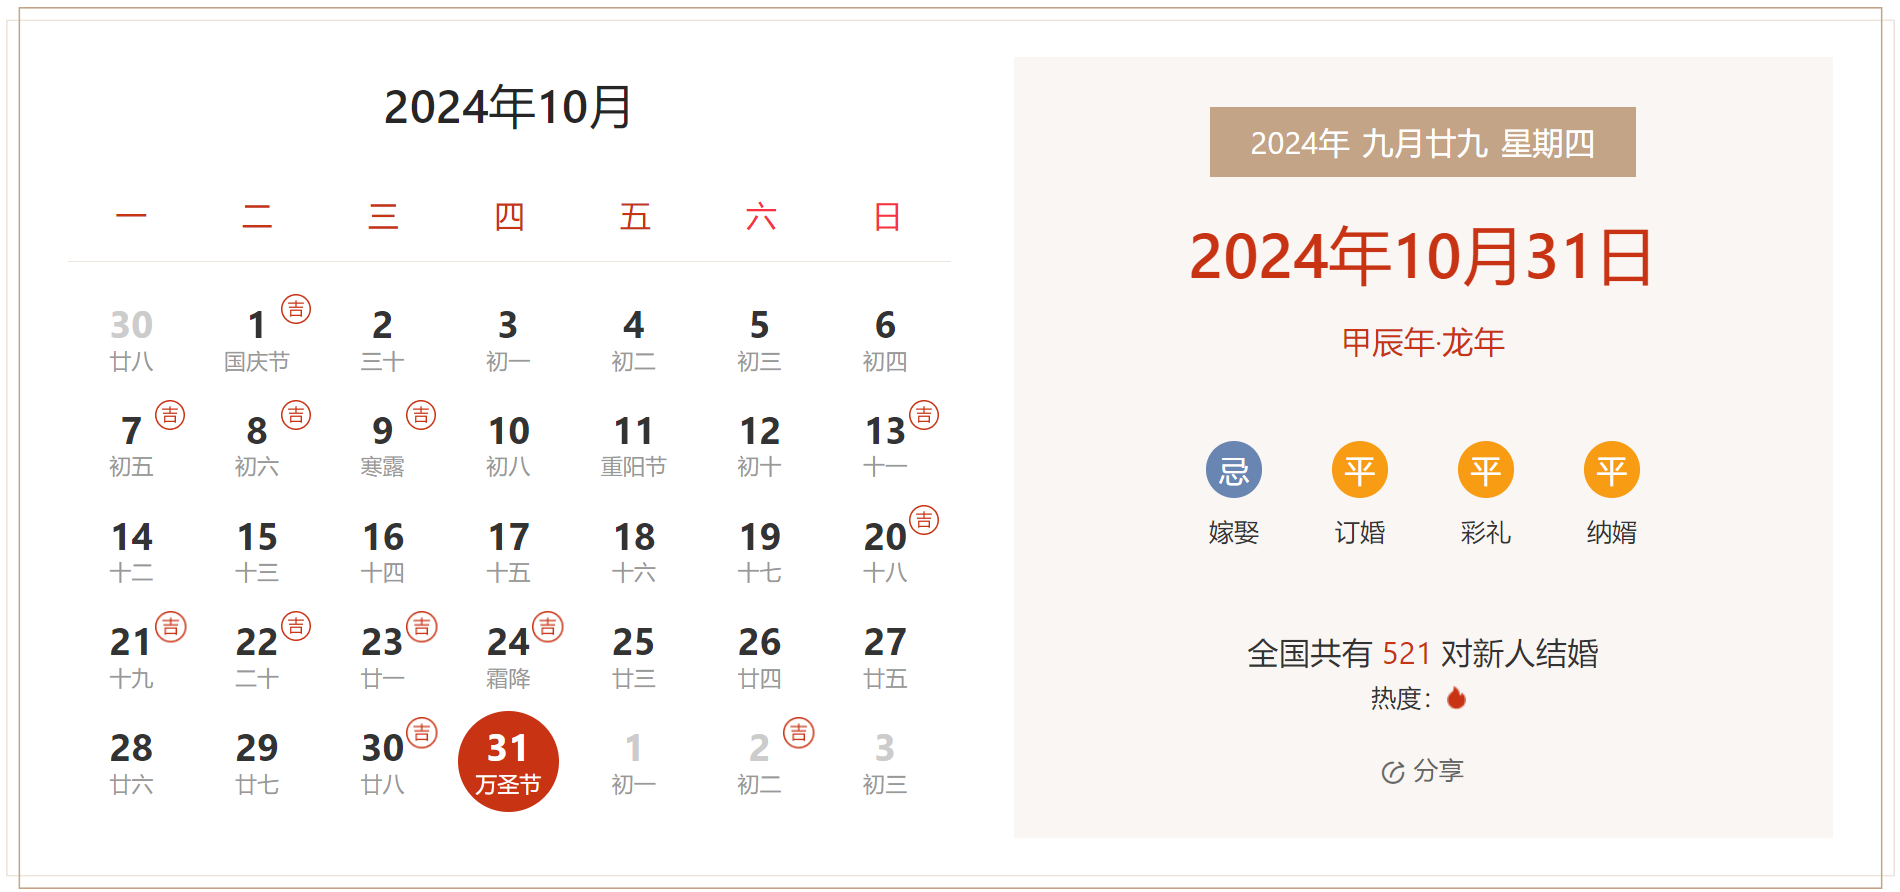Viewport: 1900px width, 892px height.
Task: Click the 日 weekday column header
Action: [887, 217]
